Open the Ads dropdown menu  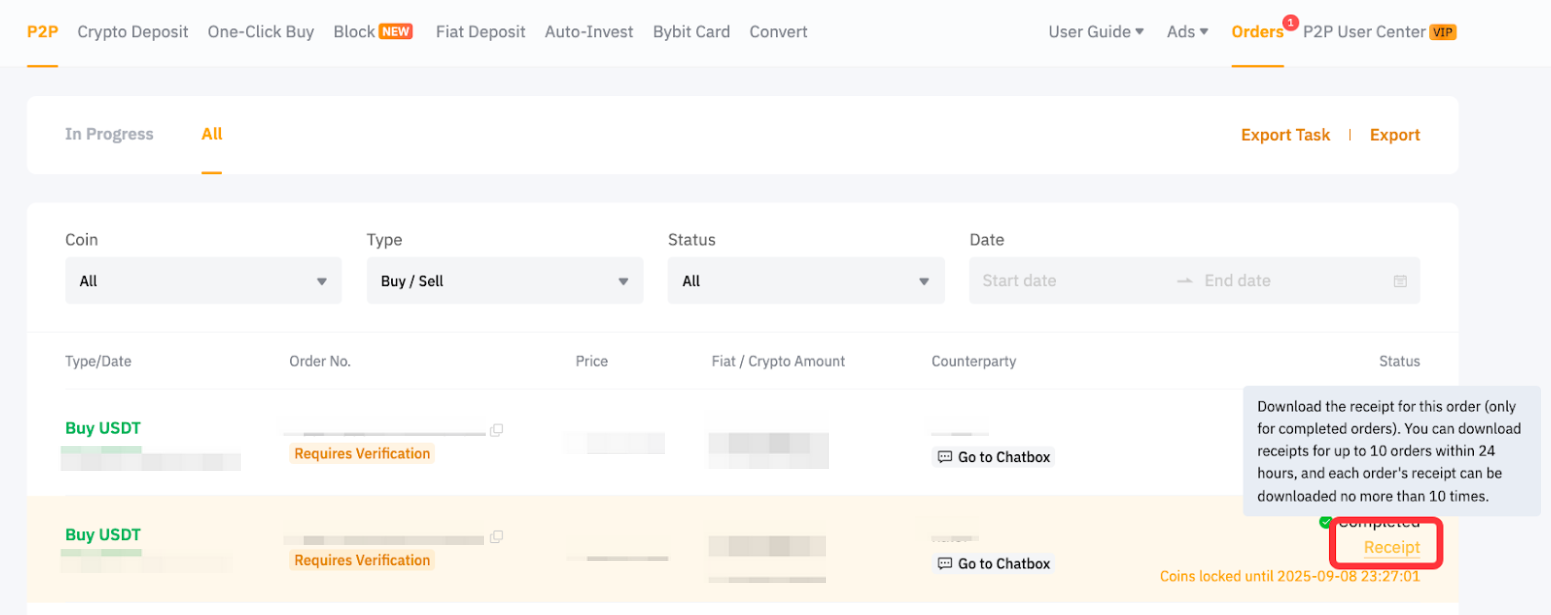click(x=1187, y=32)
